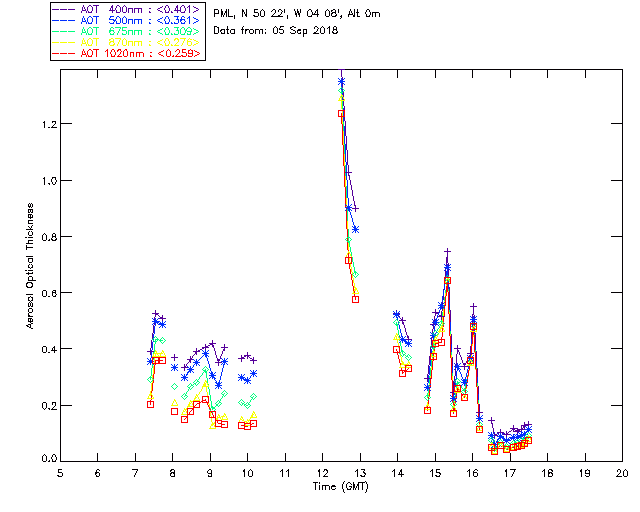Click the 0.4 y-axis tick label

pyautogui.click(x=49, y=349)
